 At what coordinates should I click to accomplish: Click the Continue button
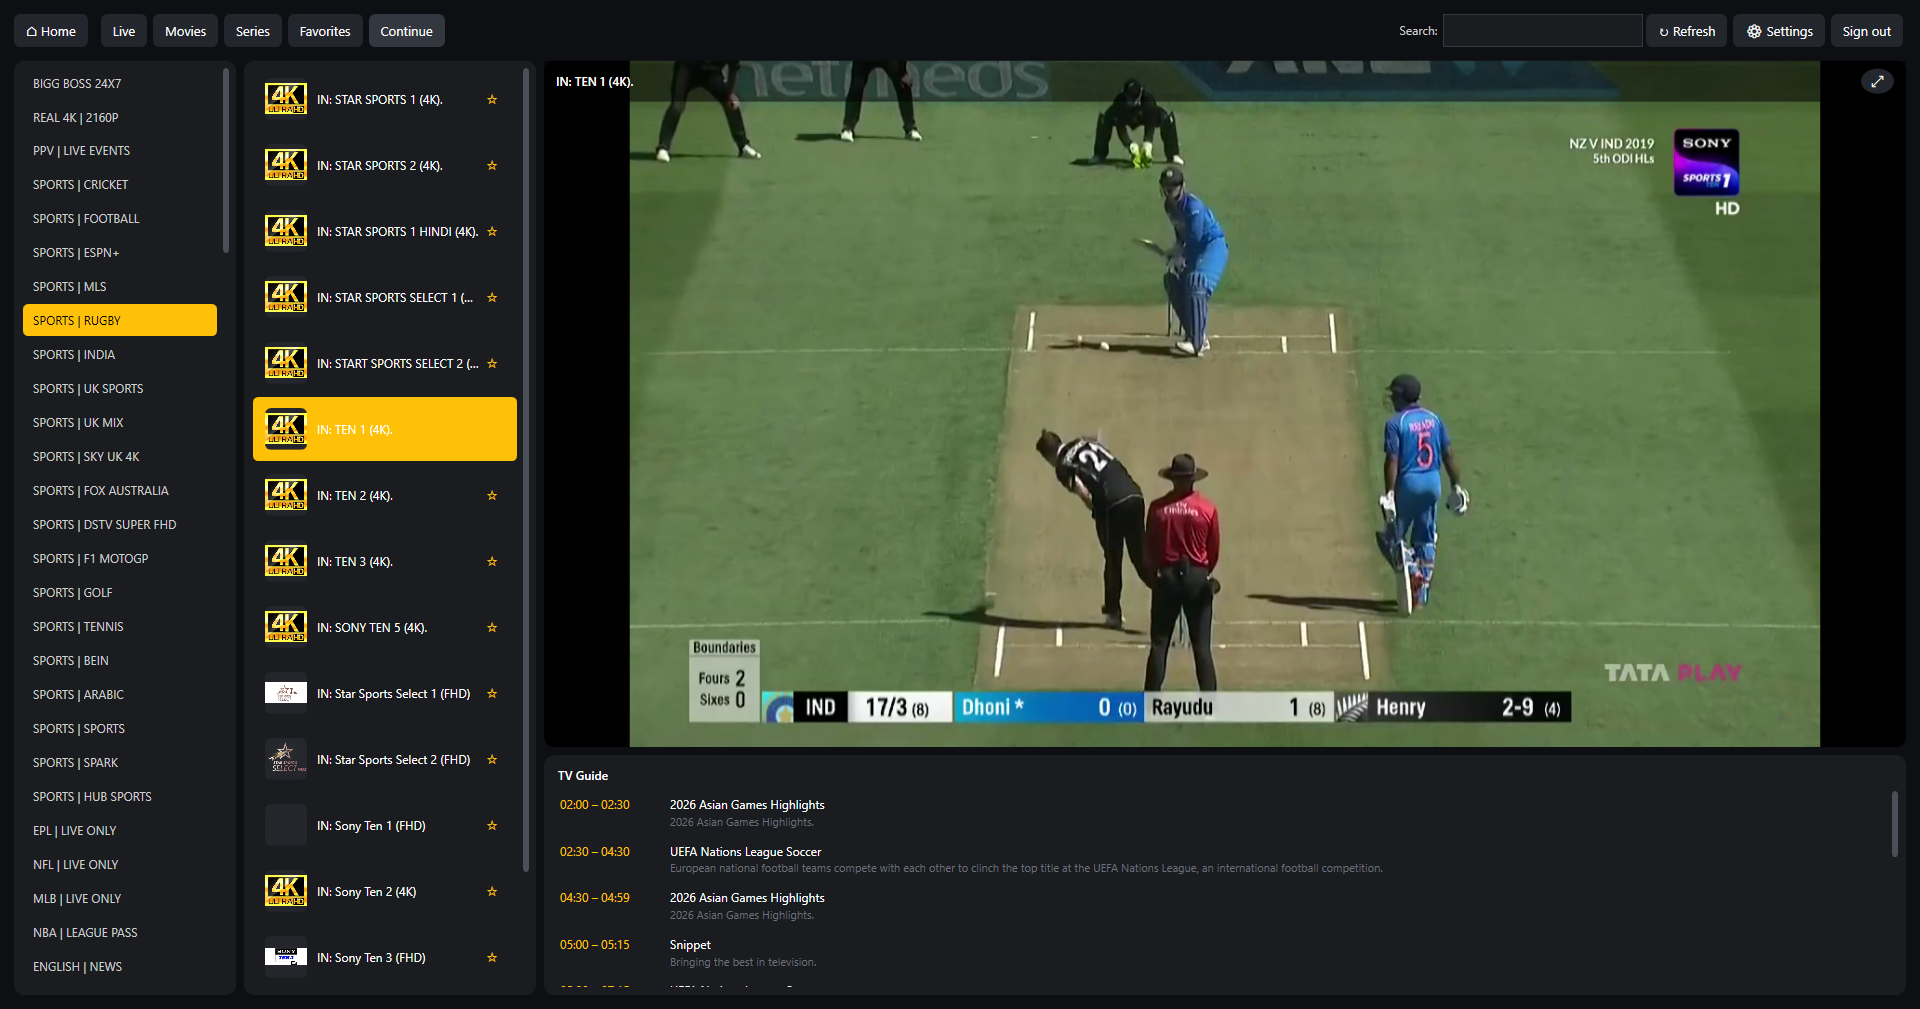coord(407,31)
